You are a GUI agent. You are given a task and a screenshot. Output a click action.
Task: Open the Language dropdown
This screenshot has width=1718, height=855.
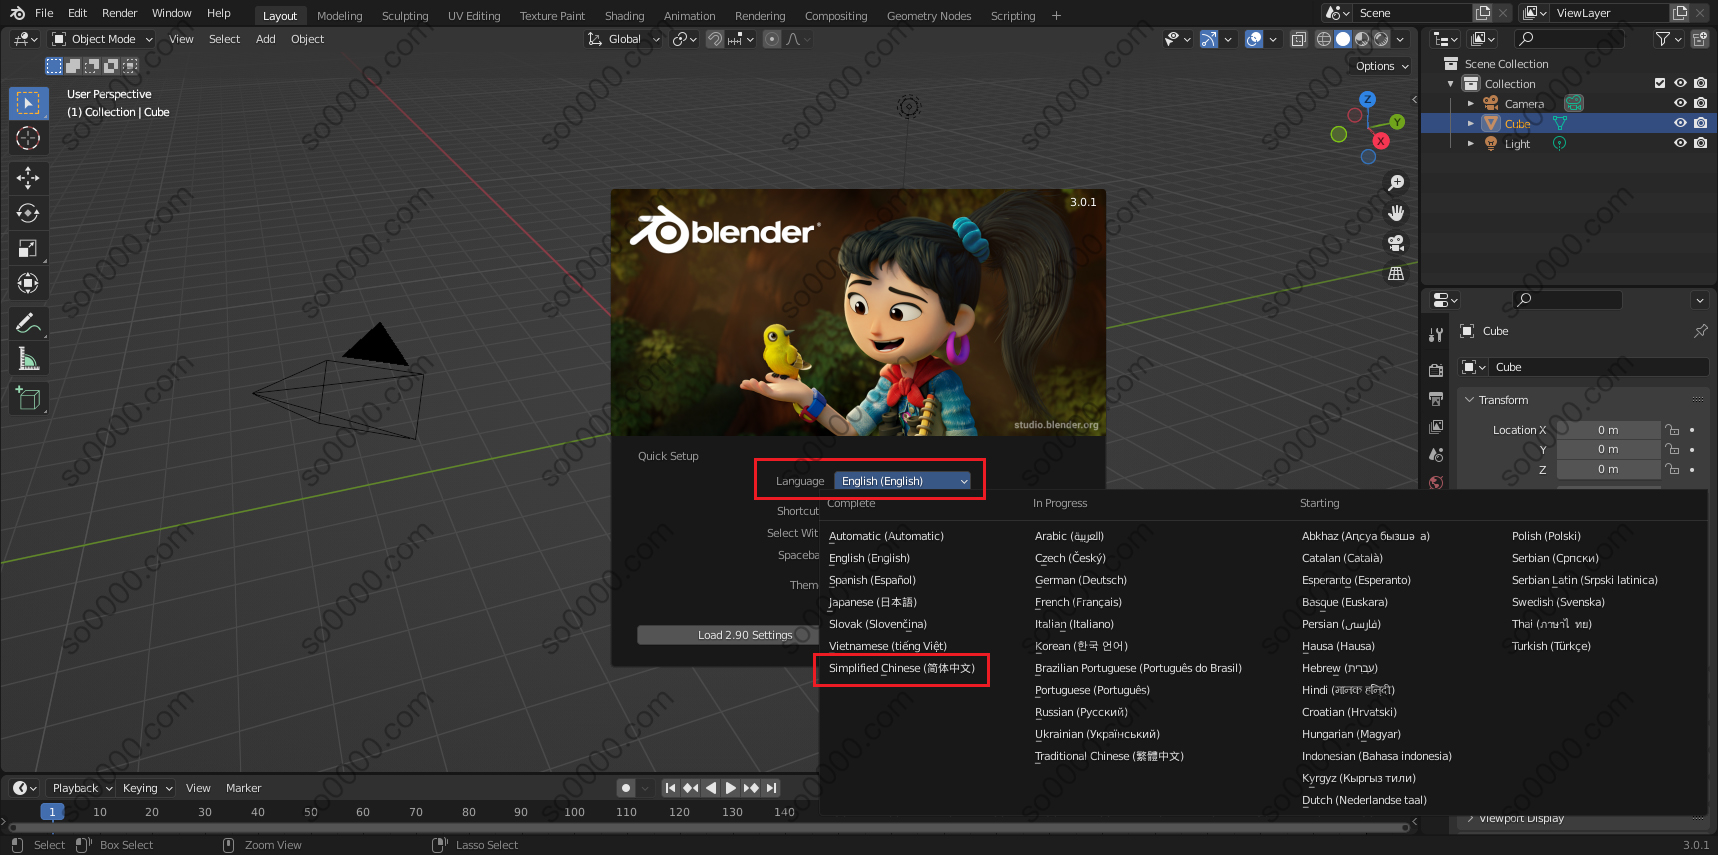[x=903, y=481]
